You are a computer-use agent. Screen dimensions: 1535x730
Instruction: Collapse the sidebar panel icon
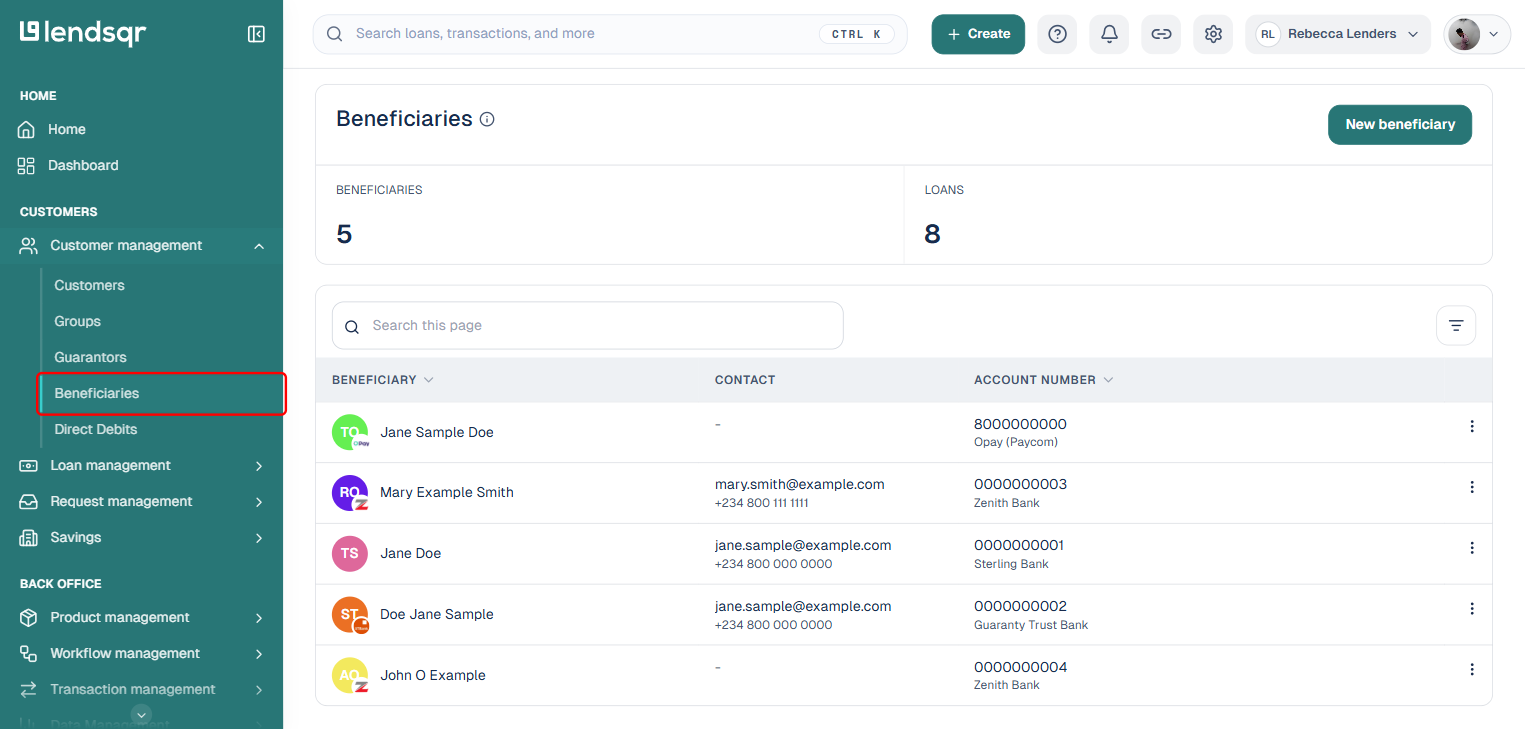point(256,34)
